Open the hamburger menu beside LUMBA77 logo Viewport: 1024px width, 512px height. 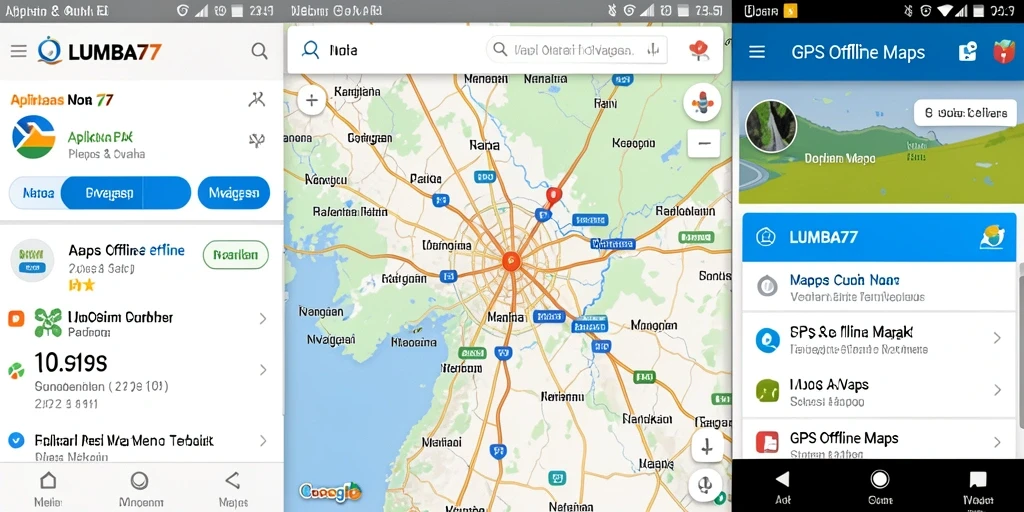pyautogui.click(x=18, y=51)
